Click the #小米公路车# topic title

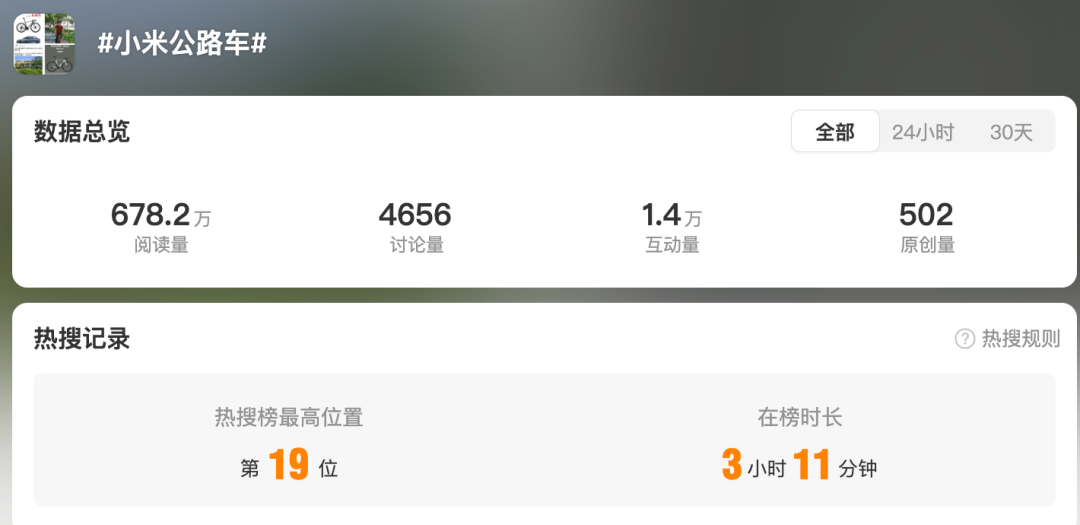click(x=182, y=45)
